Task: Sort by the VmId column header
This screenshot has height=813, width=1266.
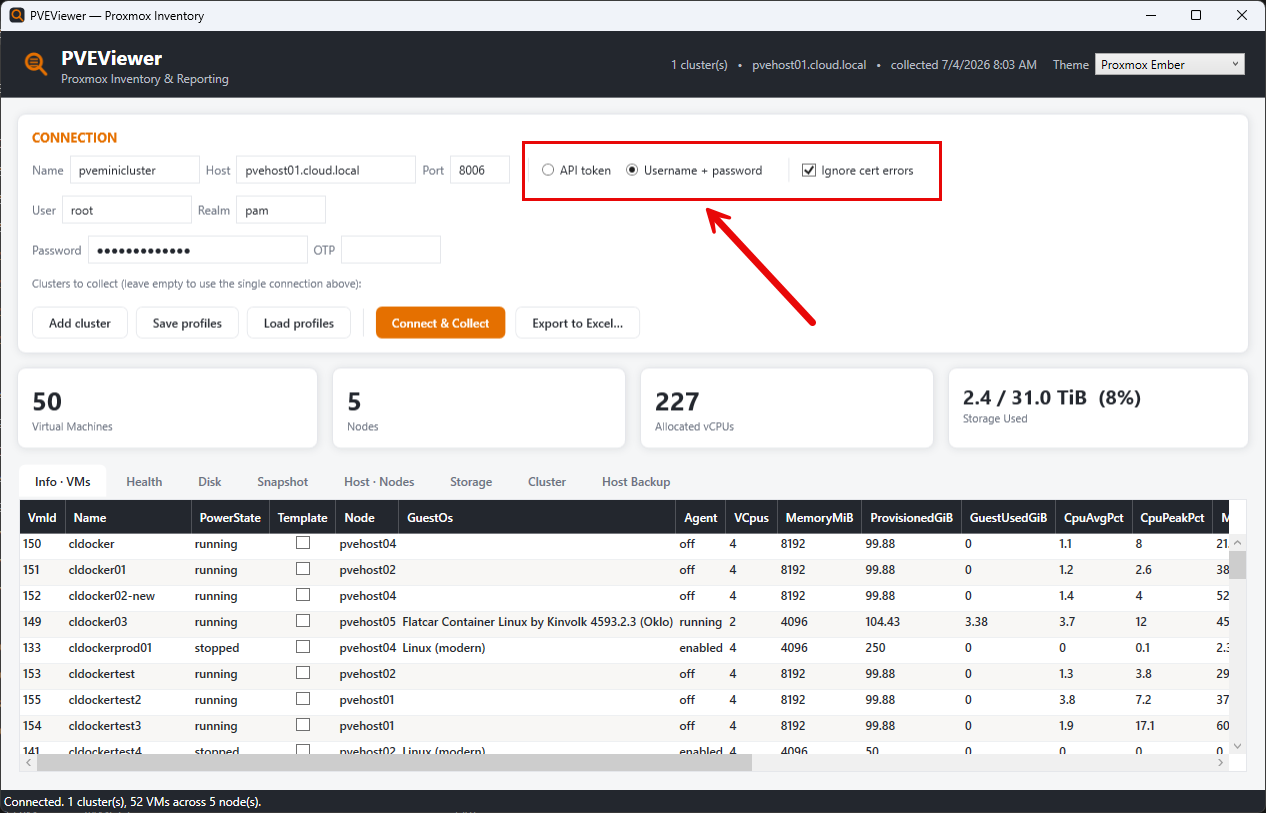Action: (x=42, y=517)
